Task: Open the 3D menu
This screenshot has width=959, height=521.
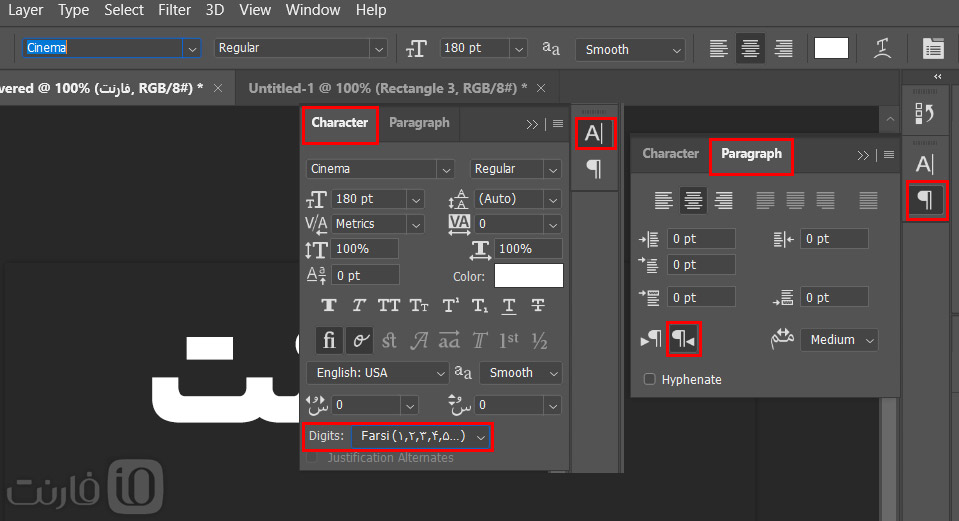Action: click(x=215, y=10)
